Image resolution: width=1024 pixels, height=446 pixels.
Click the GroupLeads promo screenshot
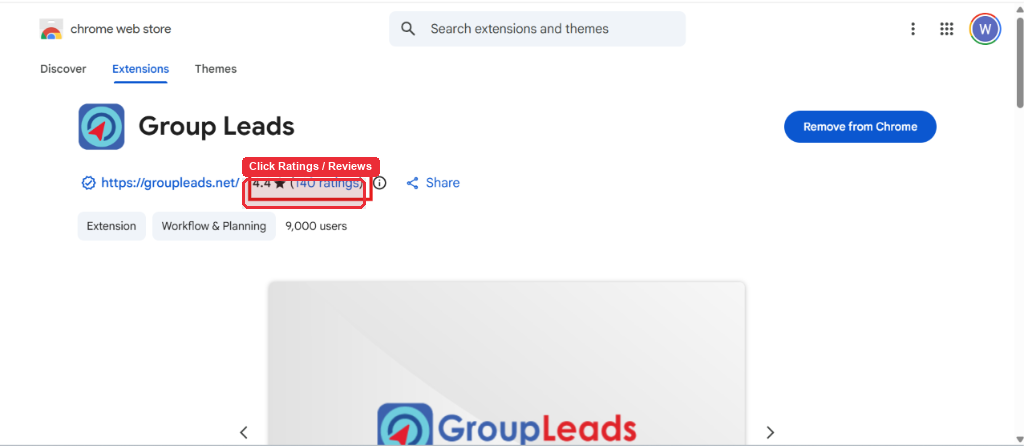tap(507, 364)
